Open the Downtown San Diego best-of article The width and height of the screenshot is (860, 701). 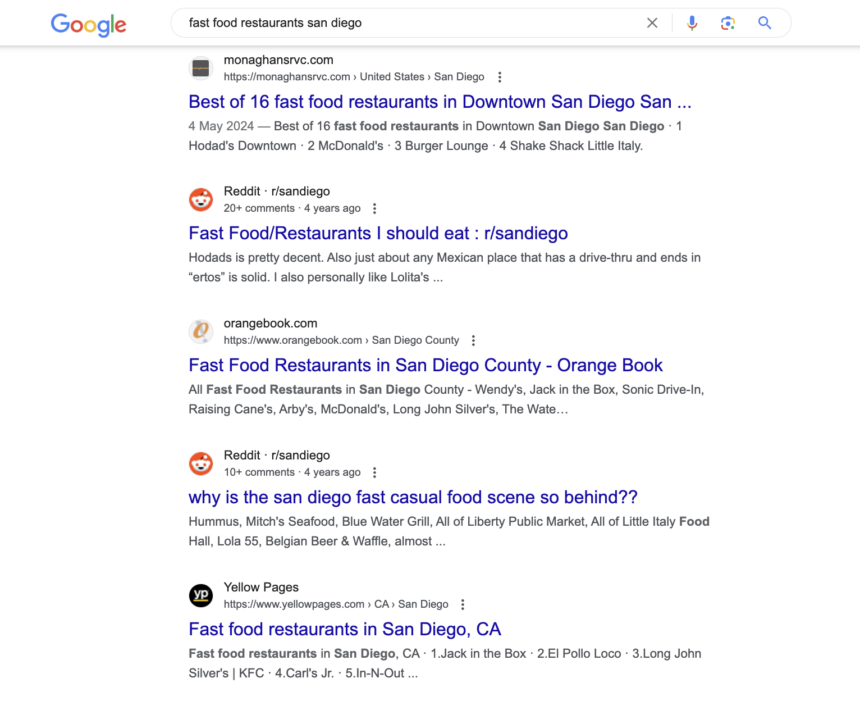(442, 101)
